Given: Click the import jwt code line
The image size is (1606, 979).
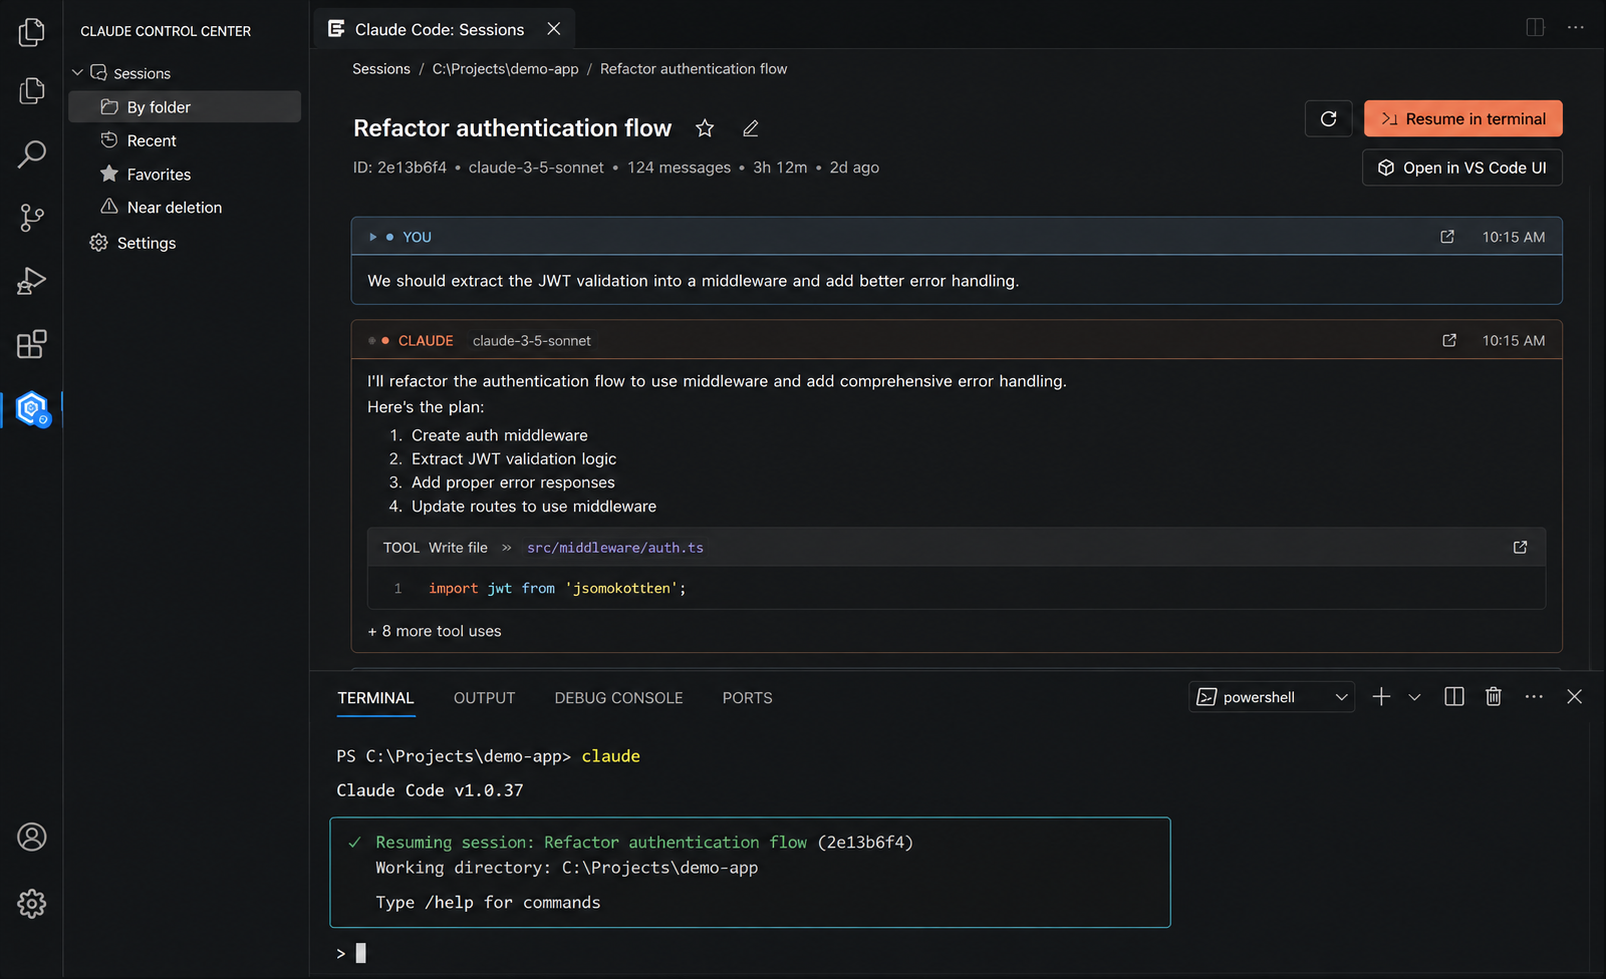Looking at the screenshot, I should [557, 588].
